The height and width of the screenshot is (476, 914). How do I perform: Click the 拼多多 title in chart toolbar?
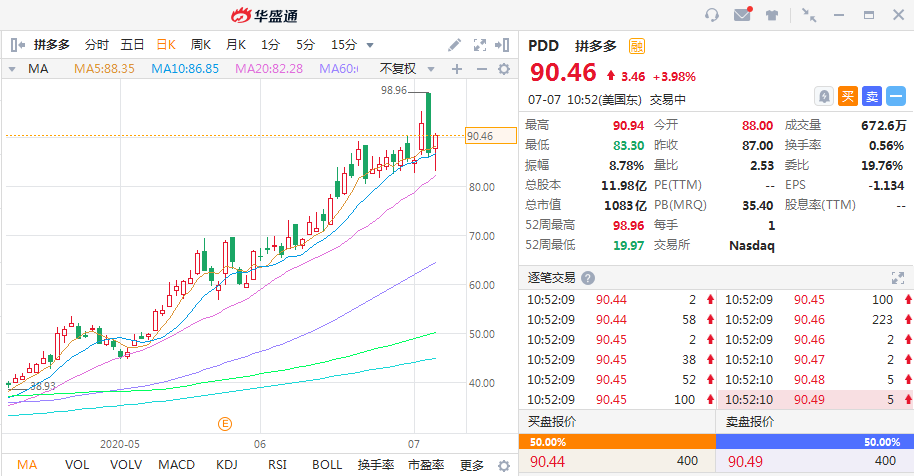click(52, 45)
